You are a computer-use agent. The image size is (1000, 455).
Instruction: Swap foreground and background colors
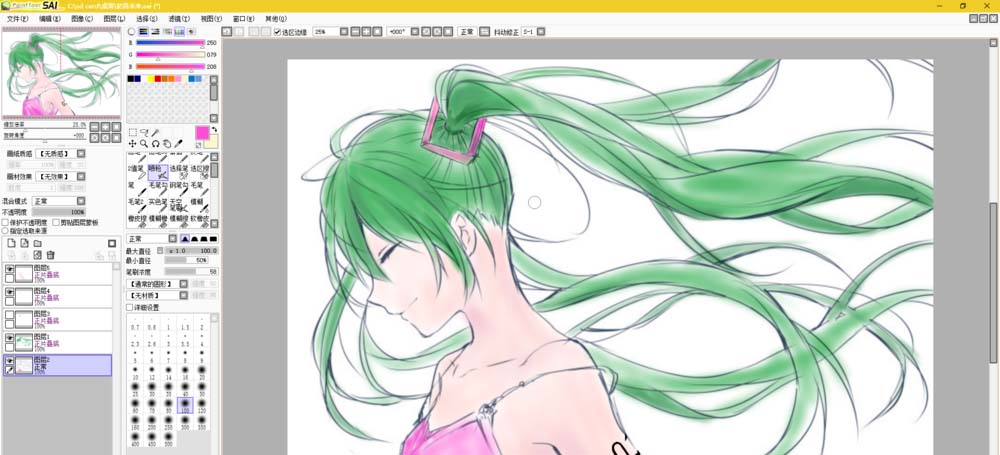pos(214,129)
